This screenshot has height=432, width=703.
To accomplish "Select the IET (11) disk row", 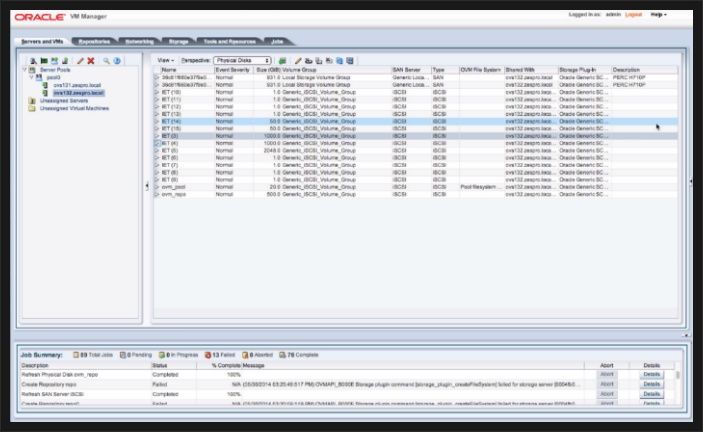I will point(415,99).
